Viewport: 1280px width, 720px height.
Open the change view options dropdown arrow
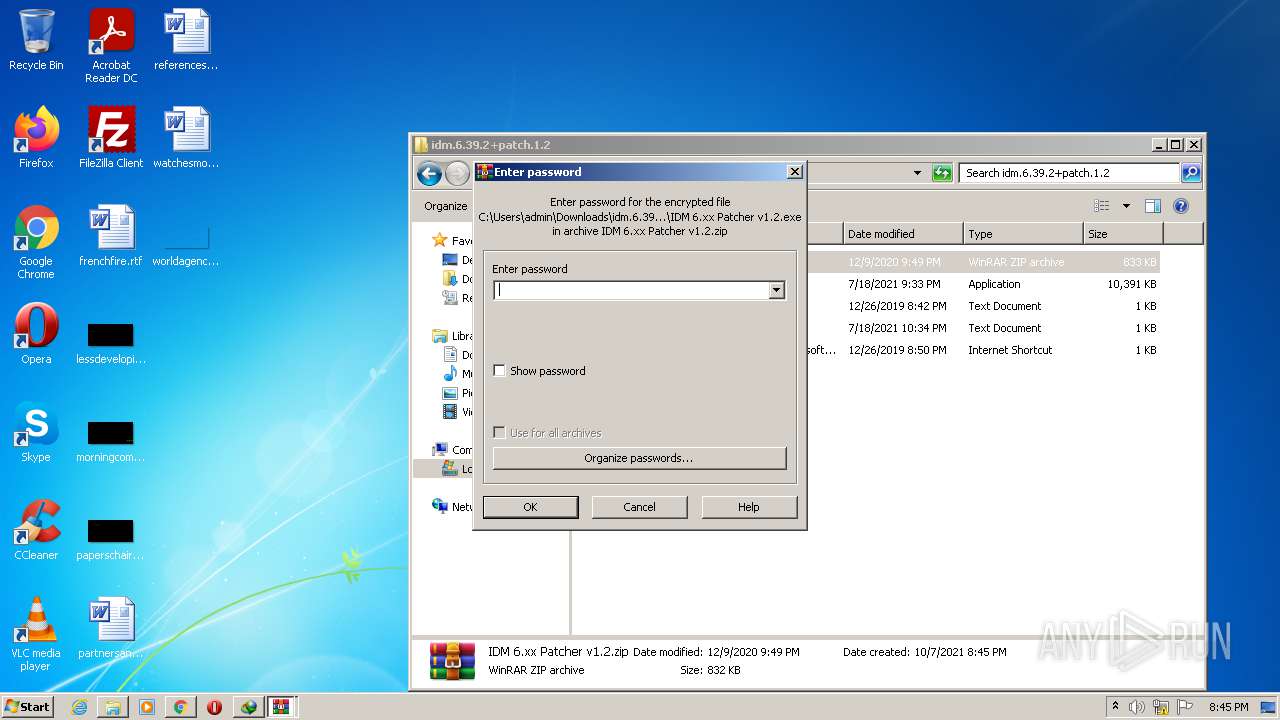1126,206
